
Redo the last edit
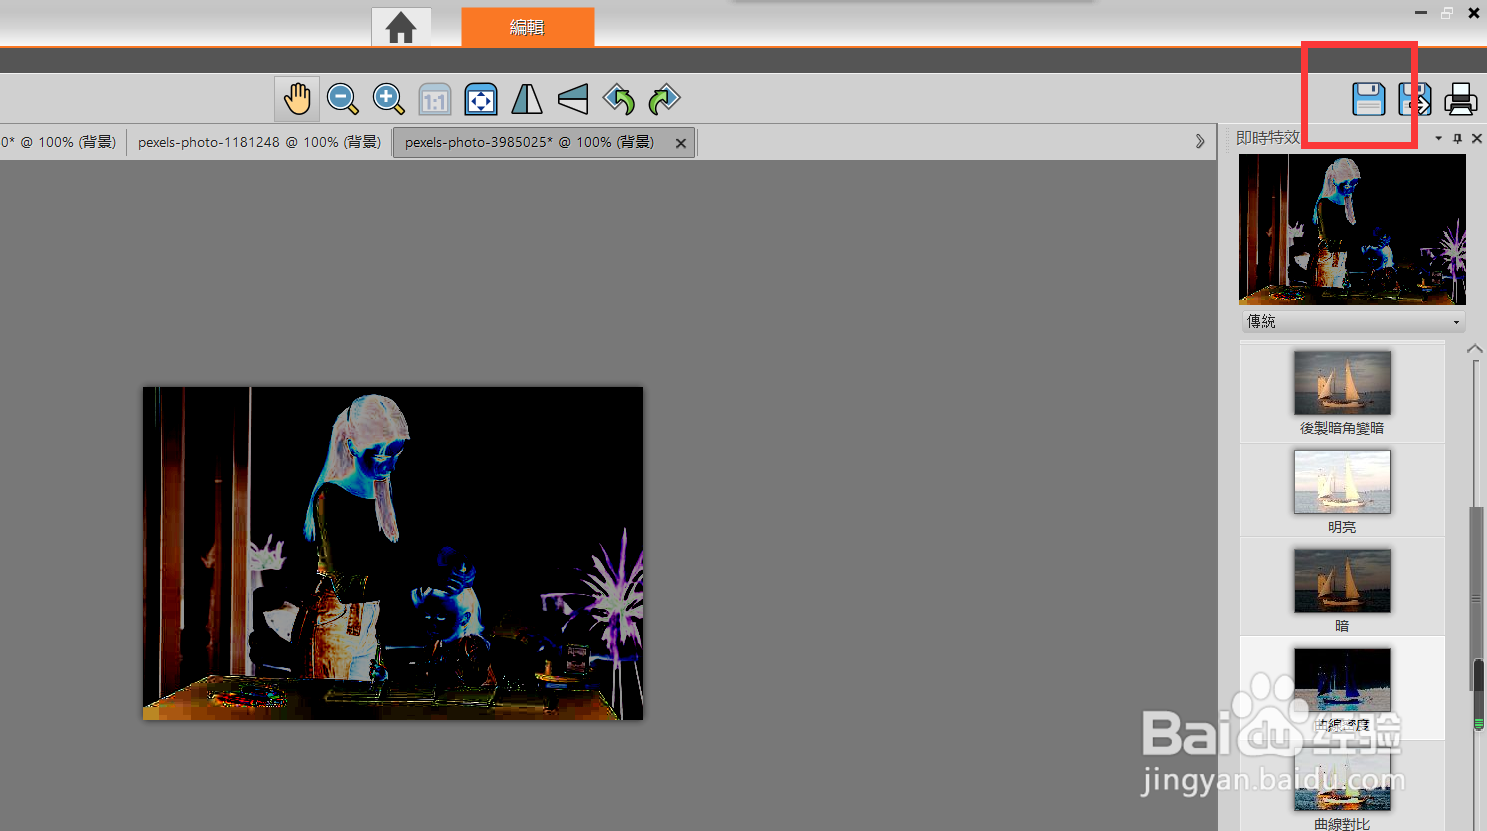click(x=664, y=99)
